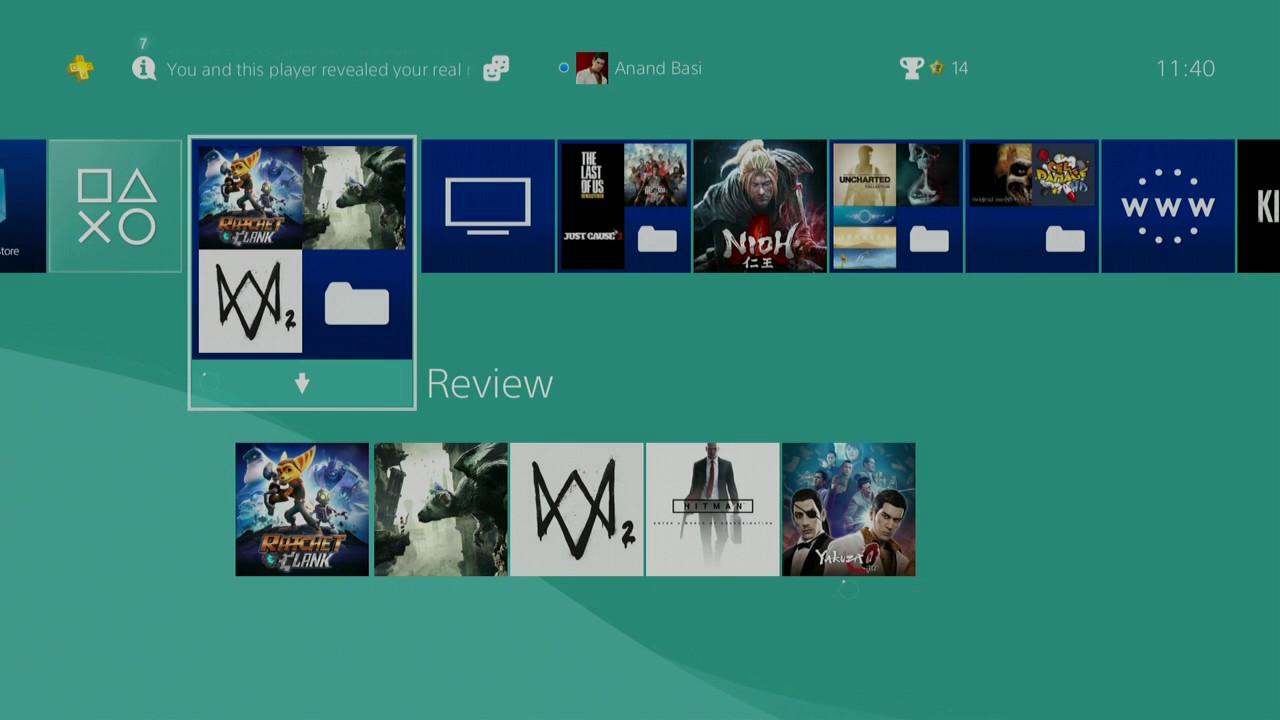Click the Anand Basi profile avatar
This screenshot has width=1280, height=720.
click(x=592, y=68)
